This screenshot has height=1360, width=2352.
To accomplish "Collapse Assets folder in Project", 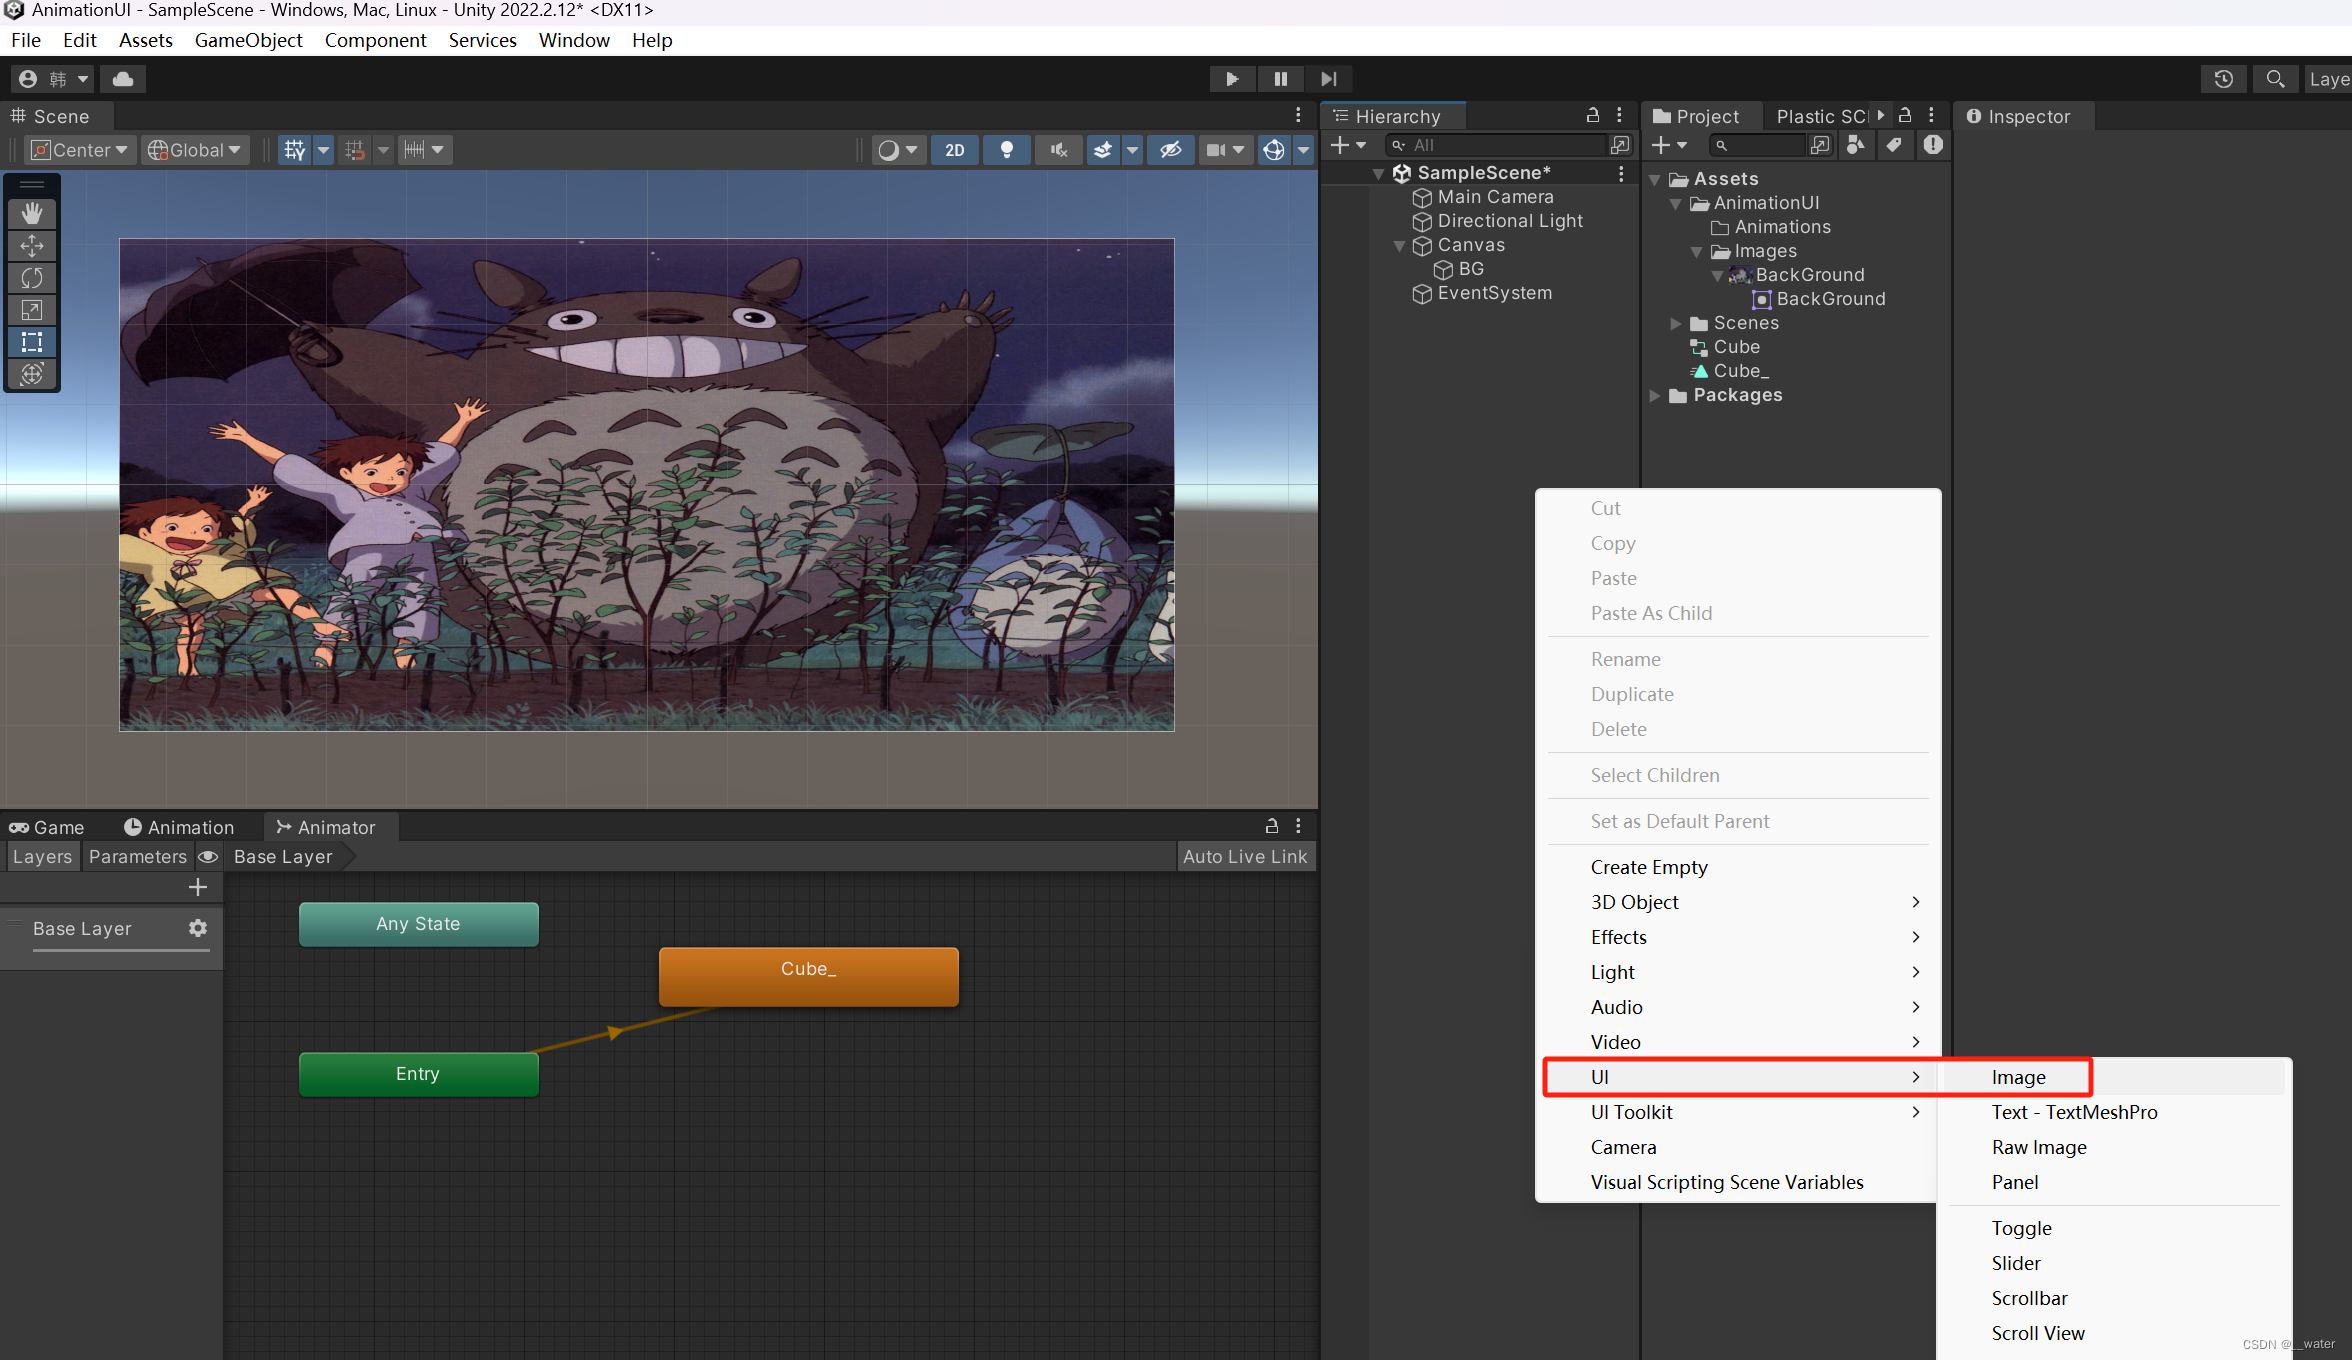I will 1656,180.
